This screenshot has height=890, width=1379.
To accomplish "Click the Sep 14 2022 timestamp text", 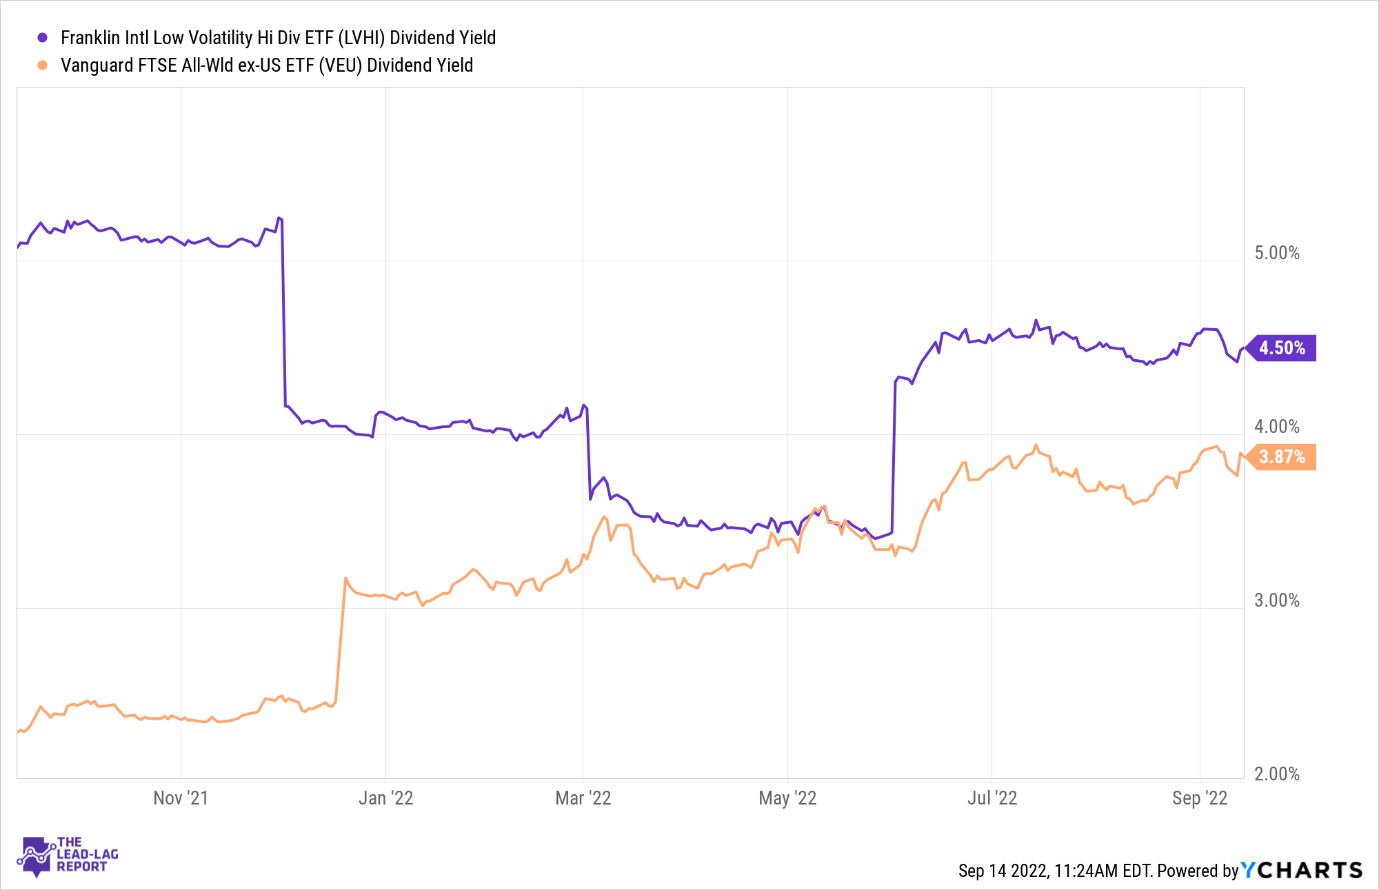I will tap(1054, 871).
